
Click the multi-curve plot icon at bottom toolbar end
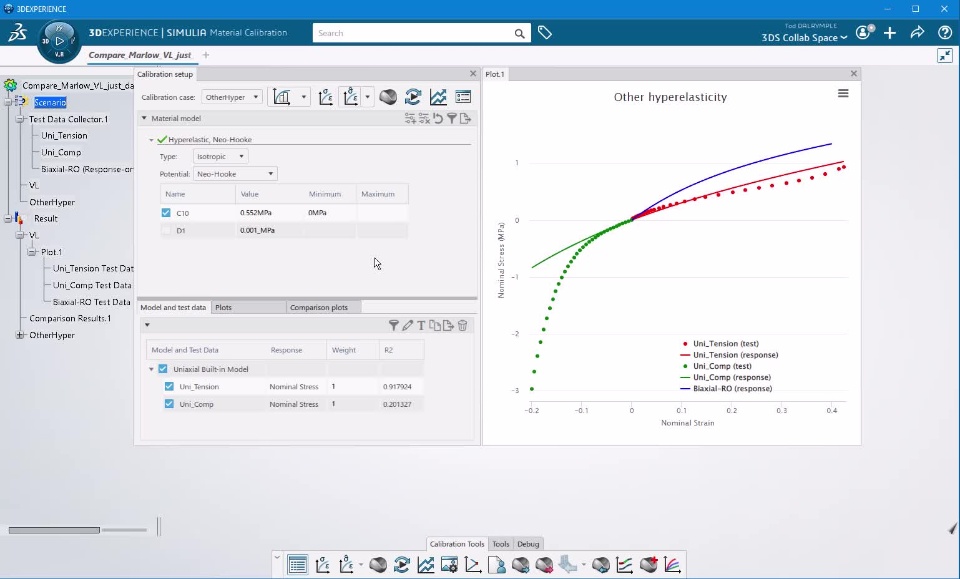[x=672, y=564]
